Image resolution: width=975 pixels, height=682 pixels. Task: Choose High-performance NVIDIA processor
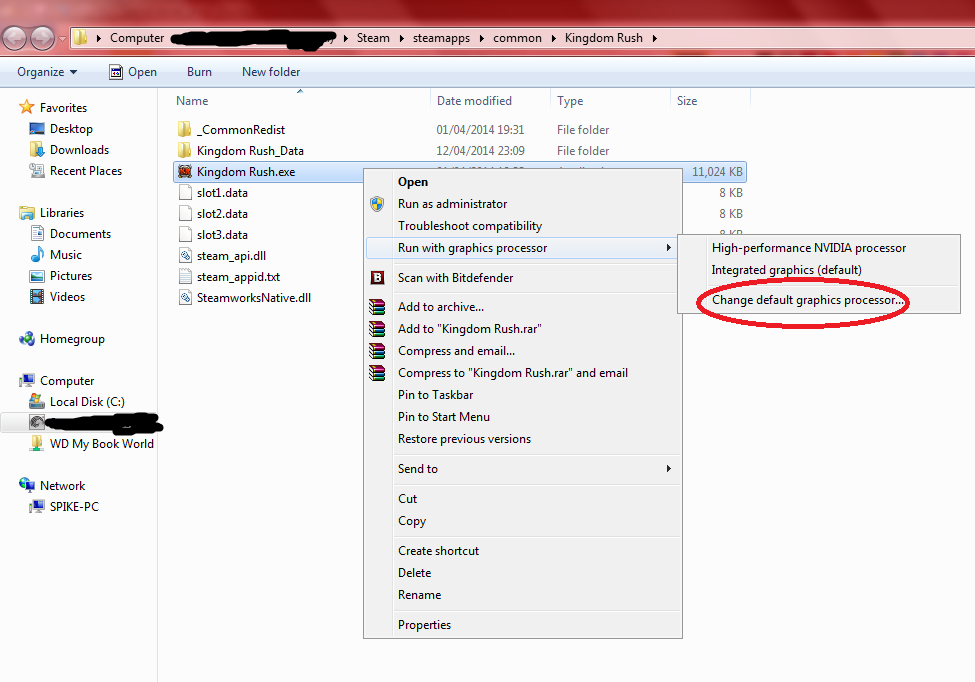(819, 248)
